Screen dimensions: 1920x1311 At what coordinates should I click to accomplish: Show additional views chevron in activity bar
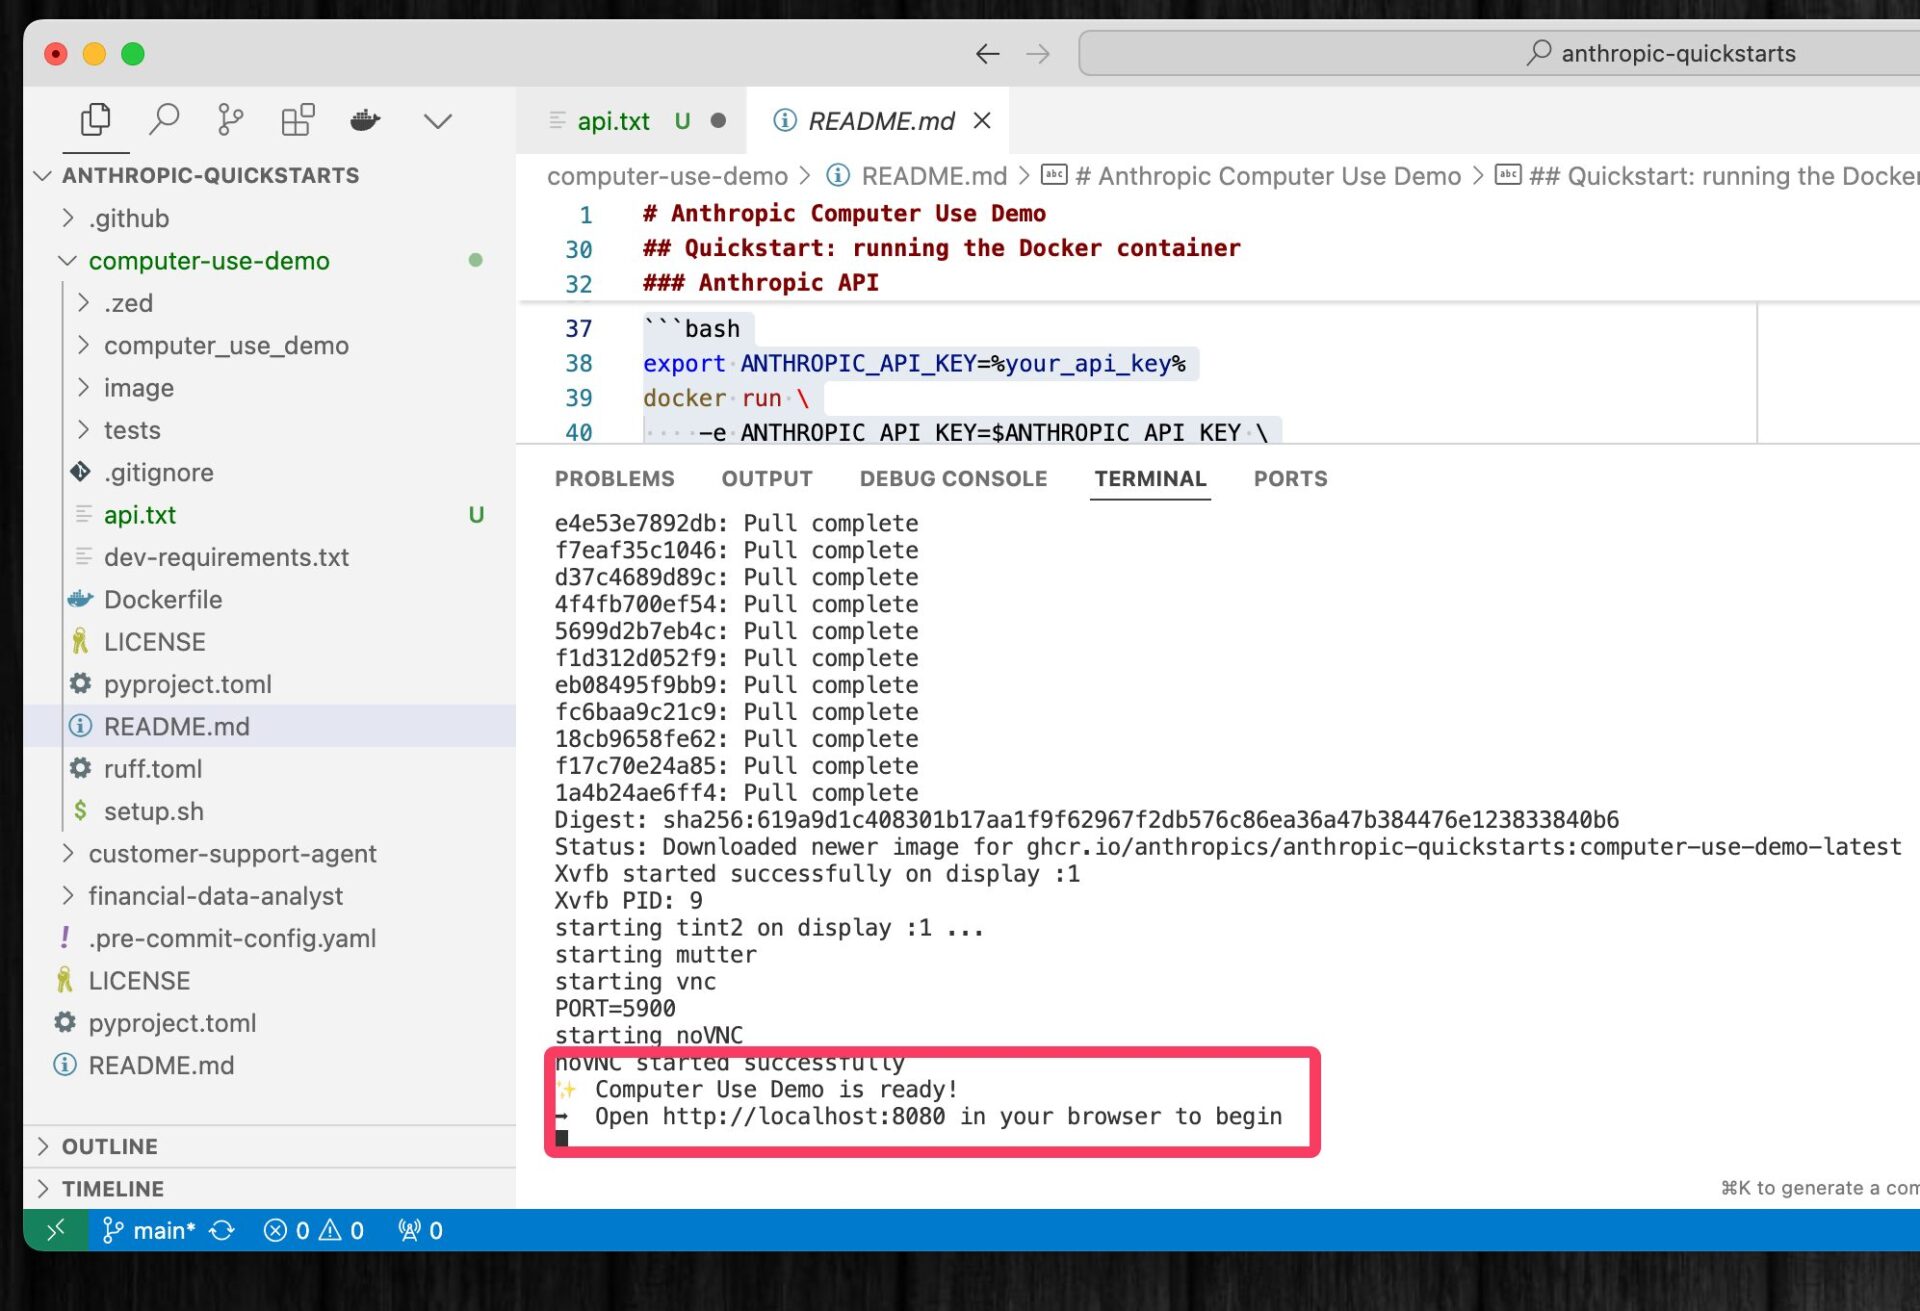tap(437, 121)
